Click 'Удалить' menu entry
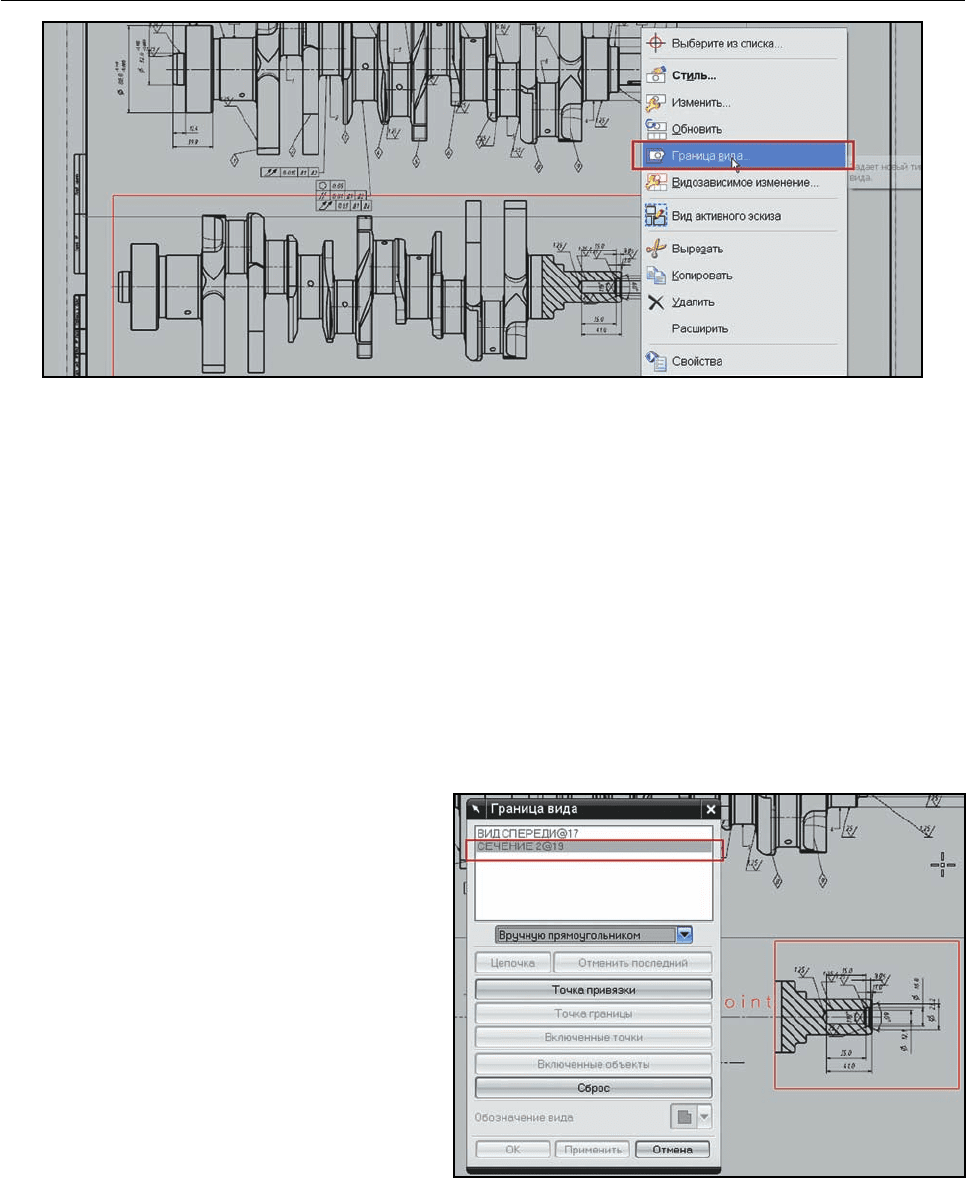966x1178 pixels. pyautogui.click(x=744, y=302)
